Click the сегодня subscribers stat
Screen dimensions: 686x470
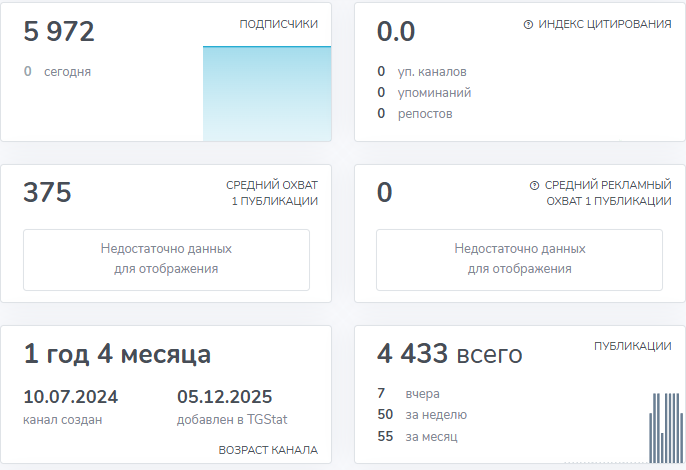coord(58,72)
